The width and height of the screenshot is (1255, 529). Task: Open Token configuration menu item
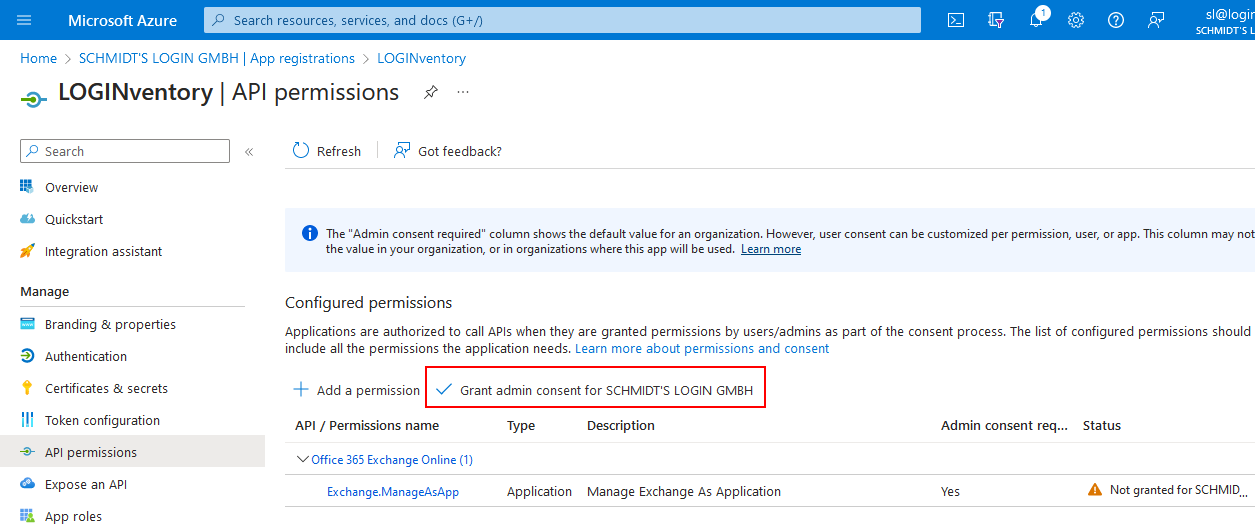coord(102,420)
